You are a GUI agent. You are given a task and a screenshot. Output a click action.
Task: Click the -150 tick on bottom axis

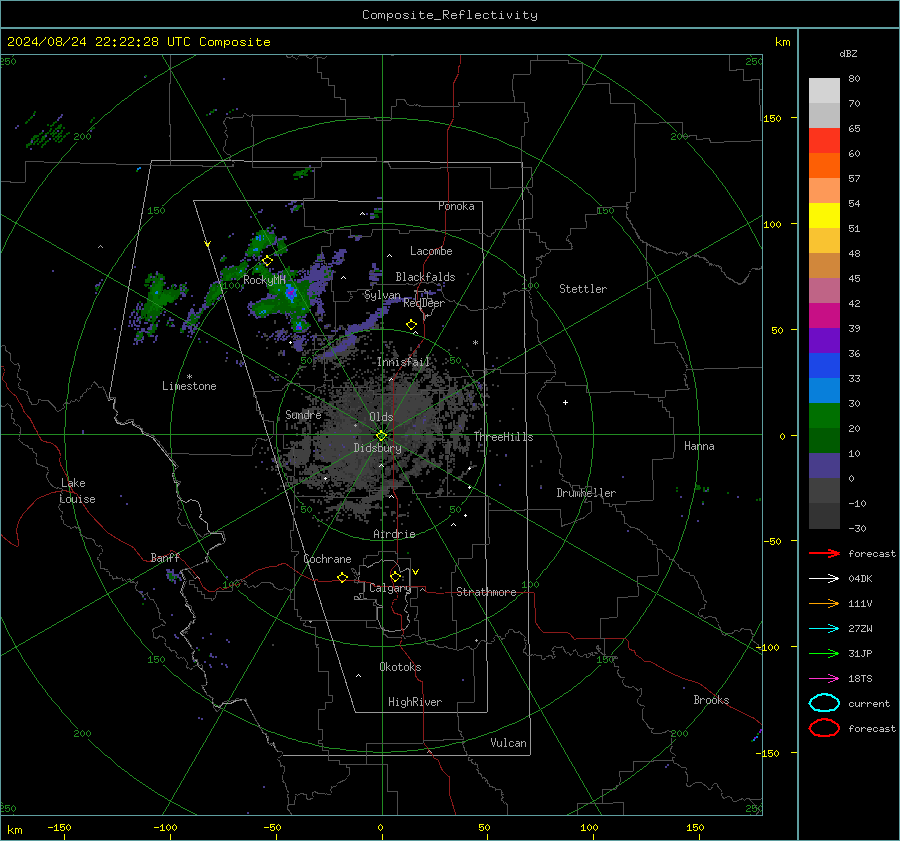(59, 827)
